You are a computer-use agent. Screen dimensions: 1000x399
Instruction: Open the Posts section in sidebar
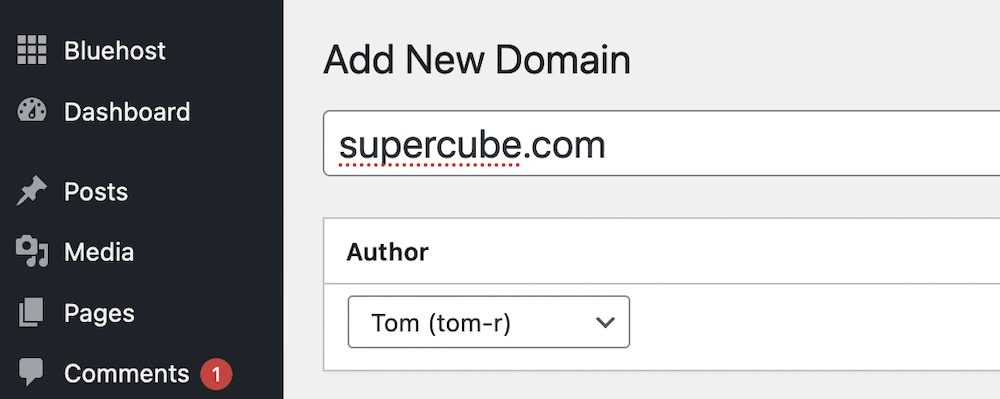96,192
